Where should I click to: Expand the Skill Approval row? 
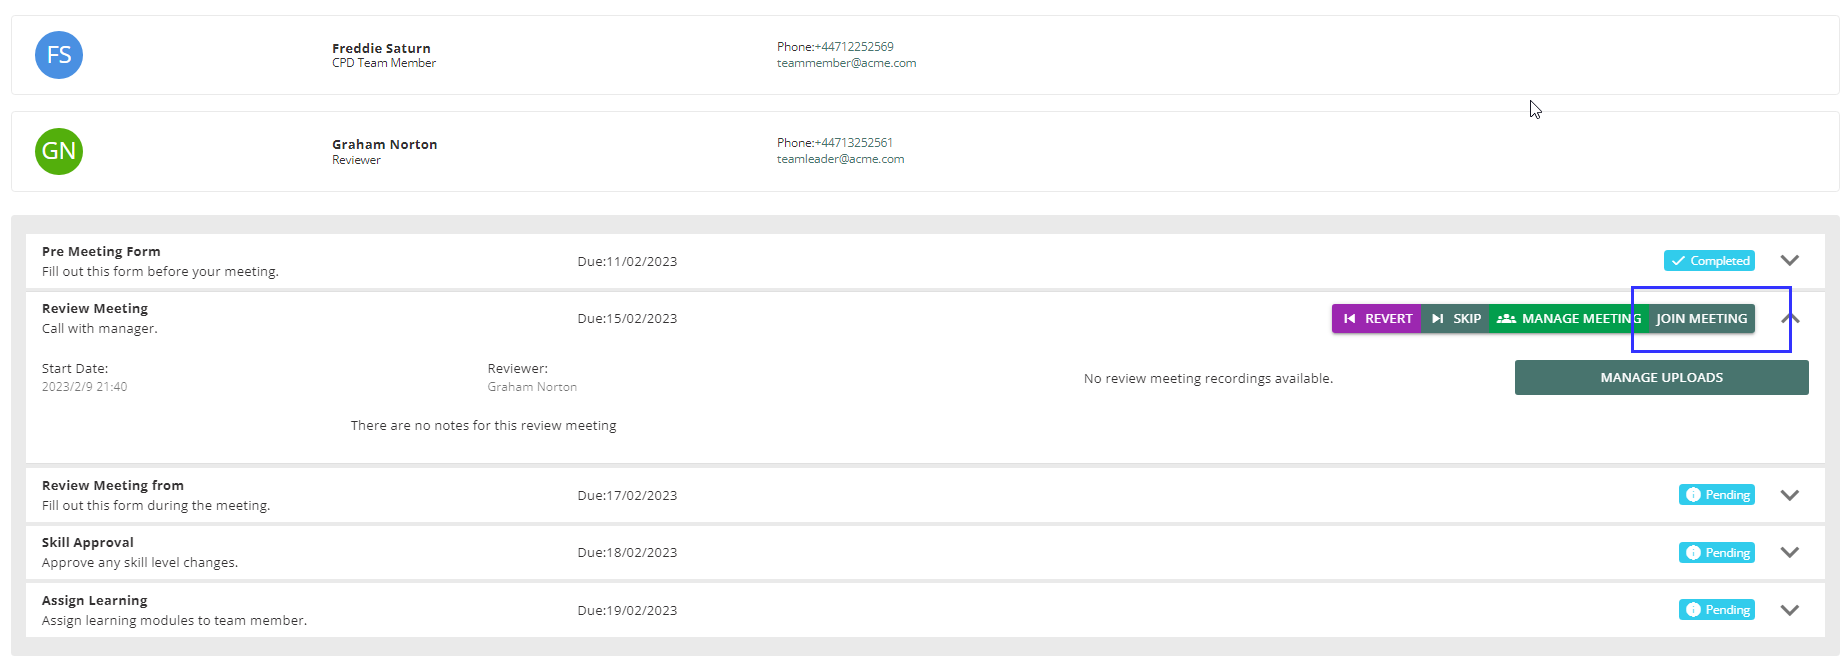1789,553
